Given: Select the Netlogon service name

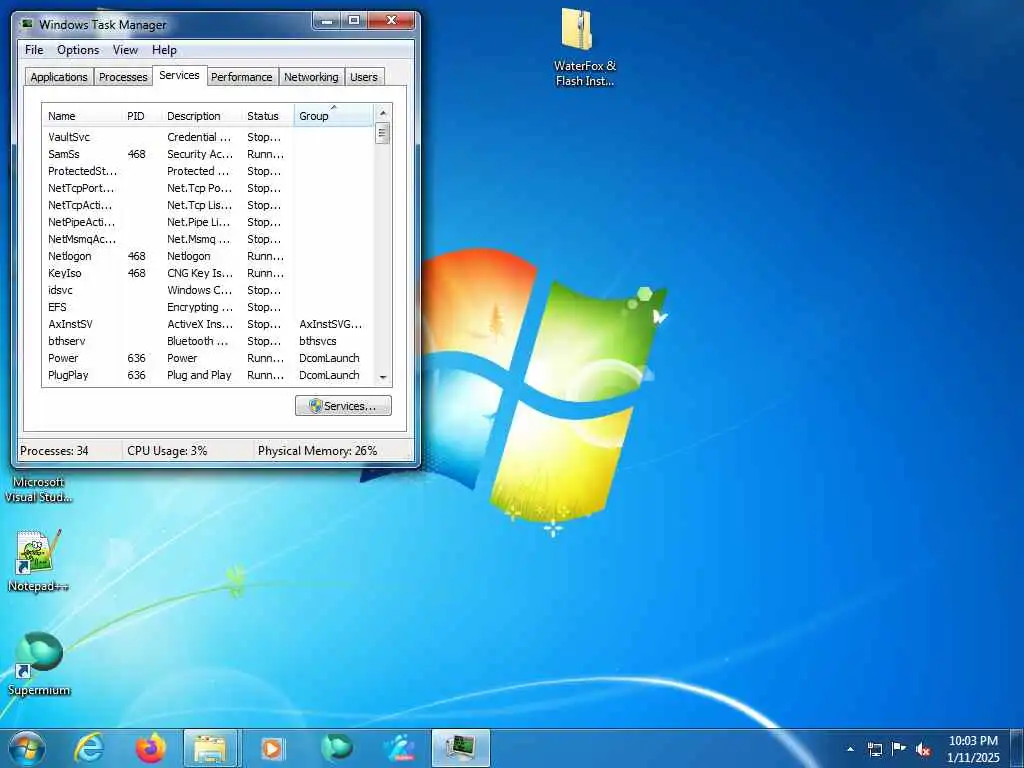Looking at the screenshot, I should 70,256.
